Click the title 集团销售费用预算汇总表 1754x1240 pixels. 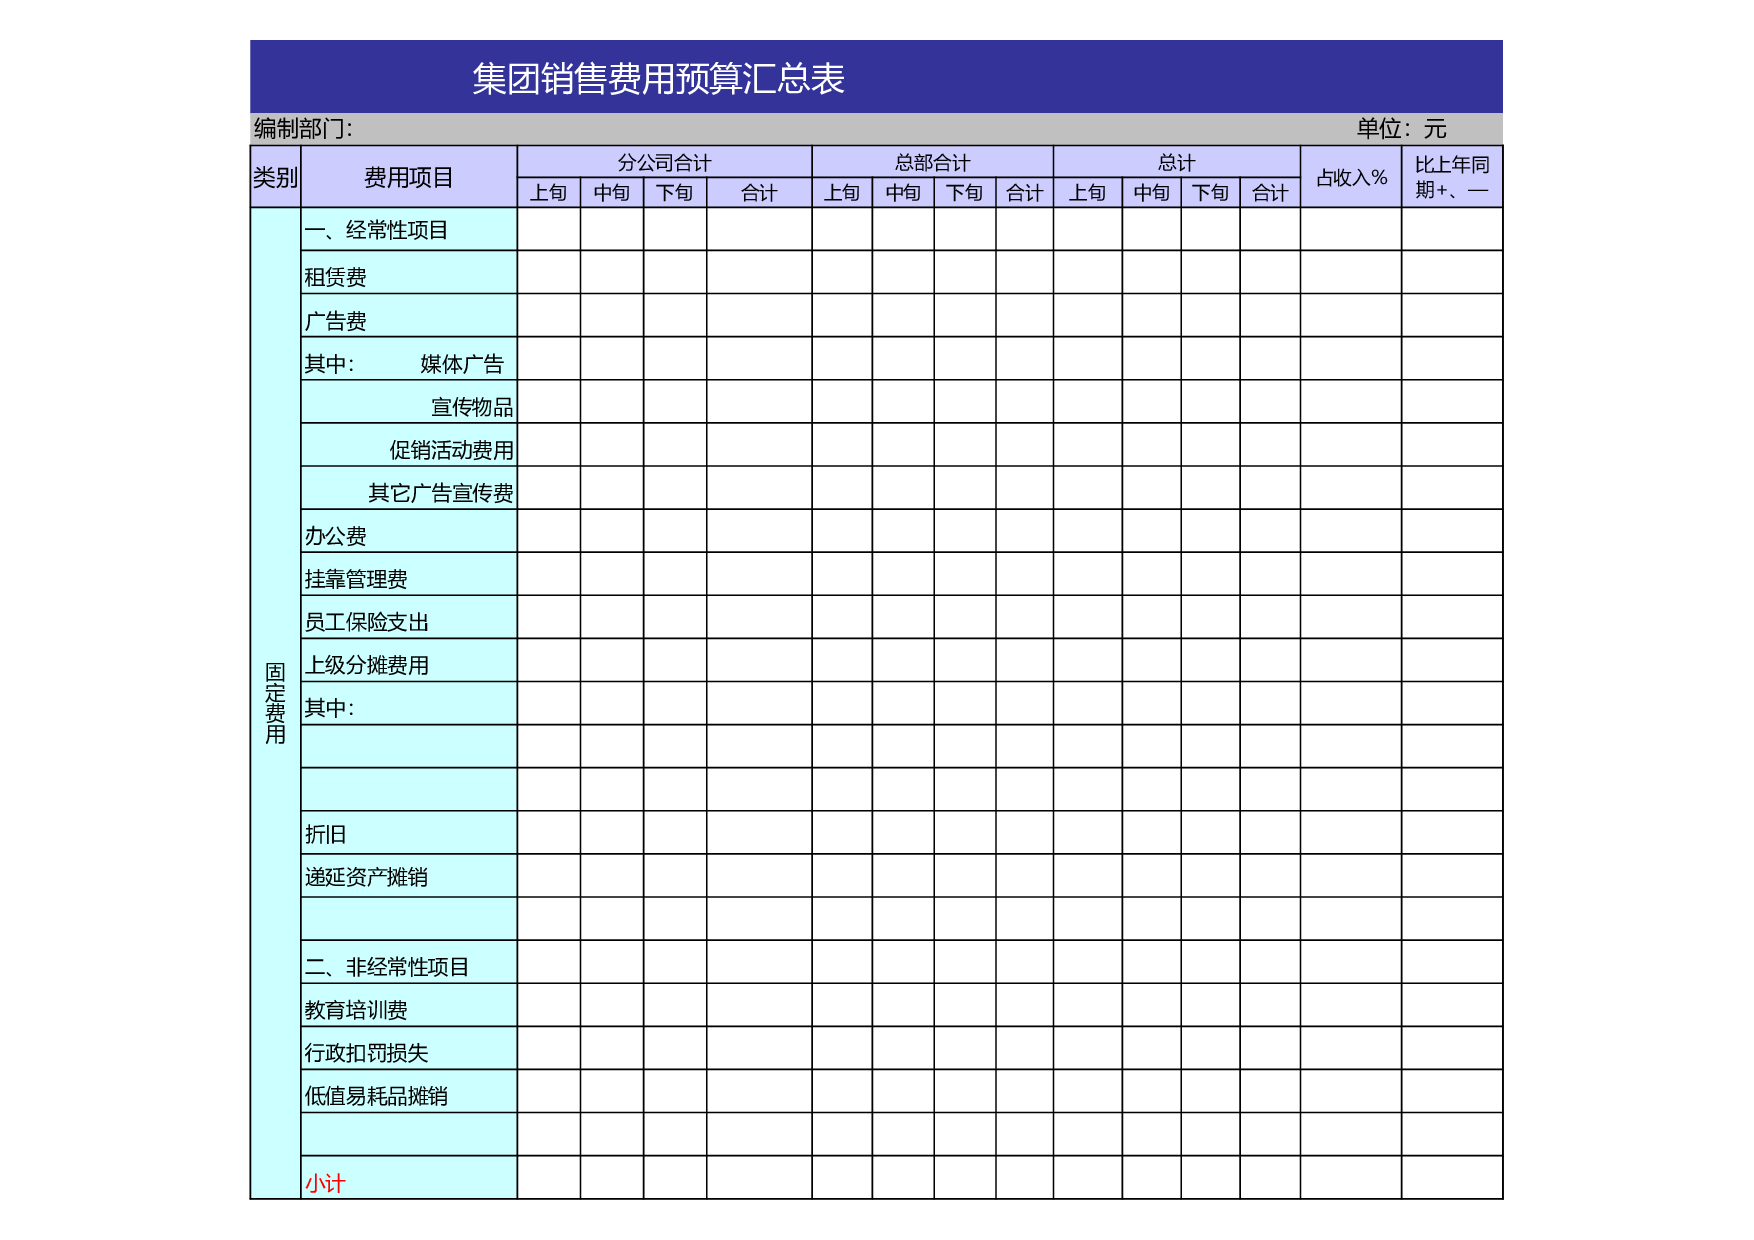click(658, 78)
